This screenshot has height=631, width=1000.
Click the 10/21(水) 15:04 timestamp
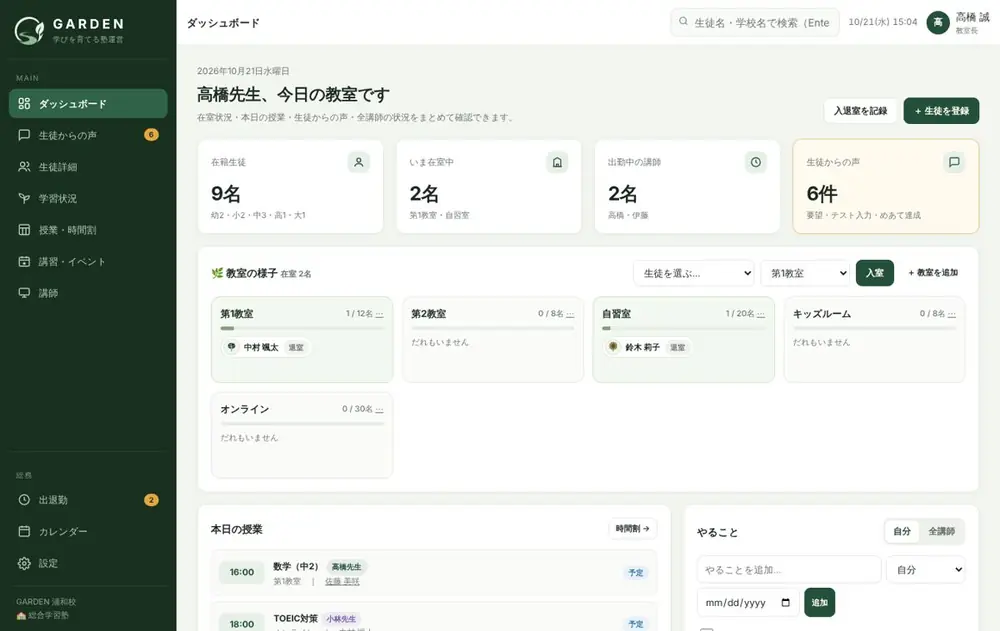pos(883,22)
